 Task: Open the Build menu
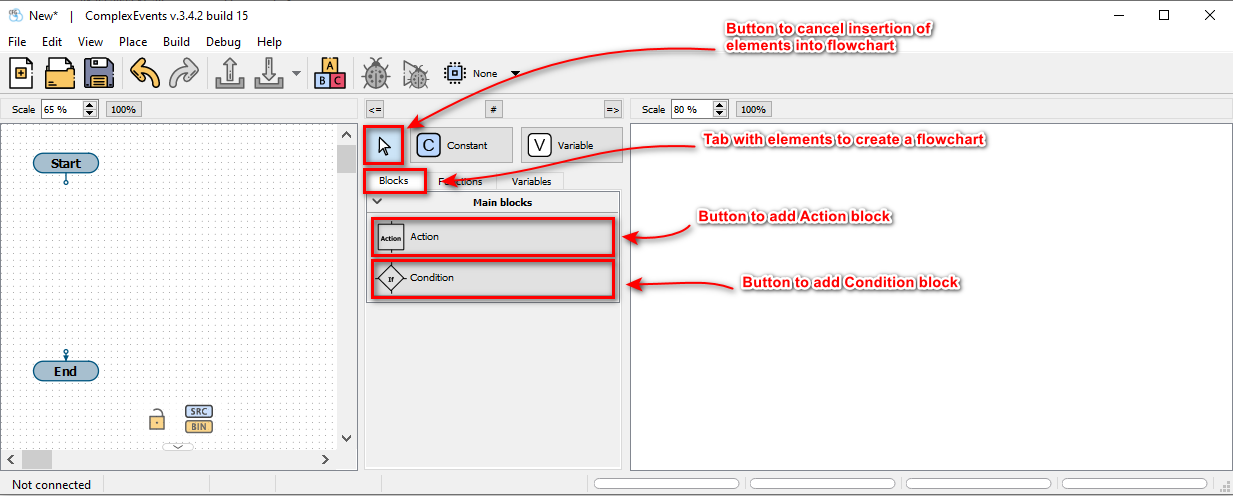(176, 42)
